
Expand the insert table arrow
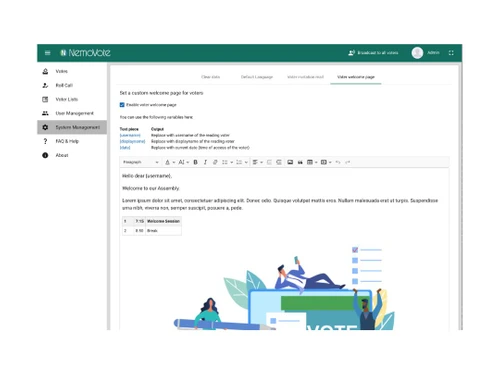coord(316,162)
